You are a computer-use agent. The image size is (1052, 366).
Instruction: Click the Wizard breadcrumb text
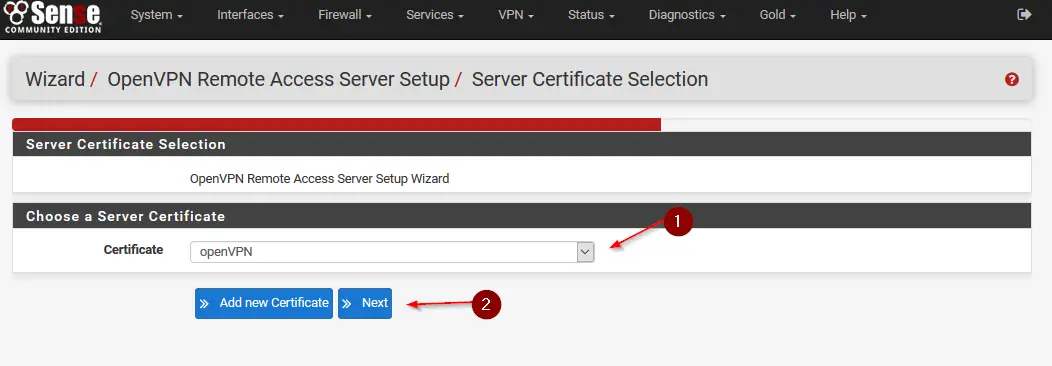click(55, 79)
